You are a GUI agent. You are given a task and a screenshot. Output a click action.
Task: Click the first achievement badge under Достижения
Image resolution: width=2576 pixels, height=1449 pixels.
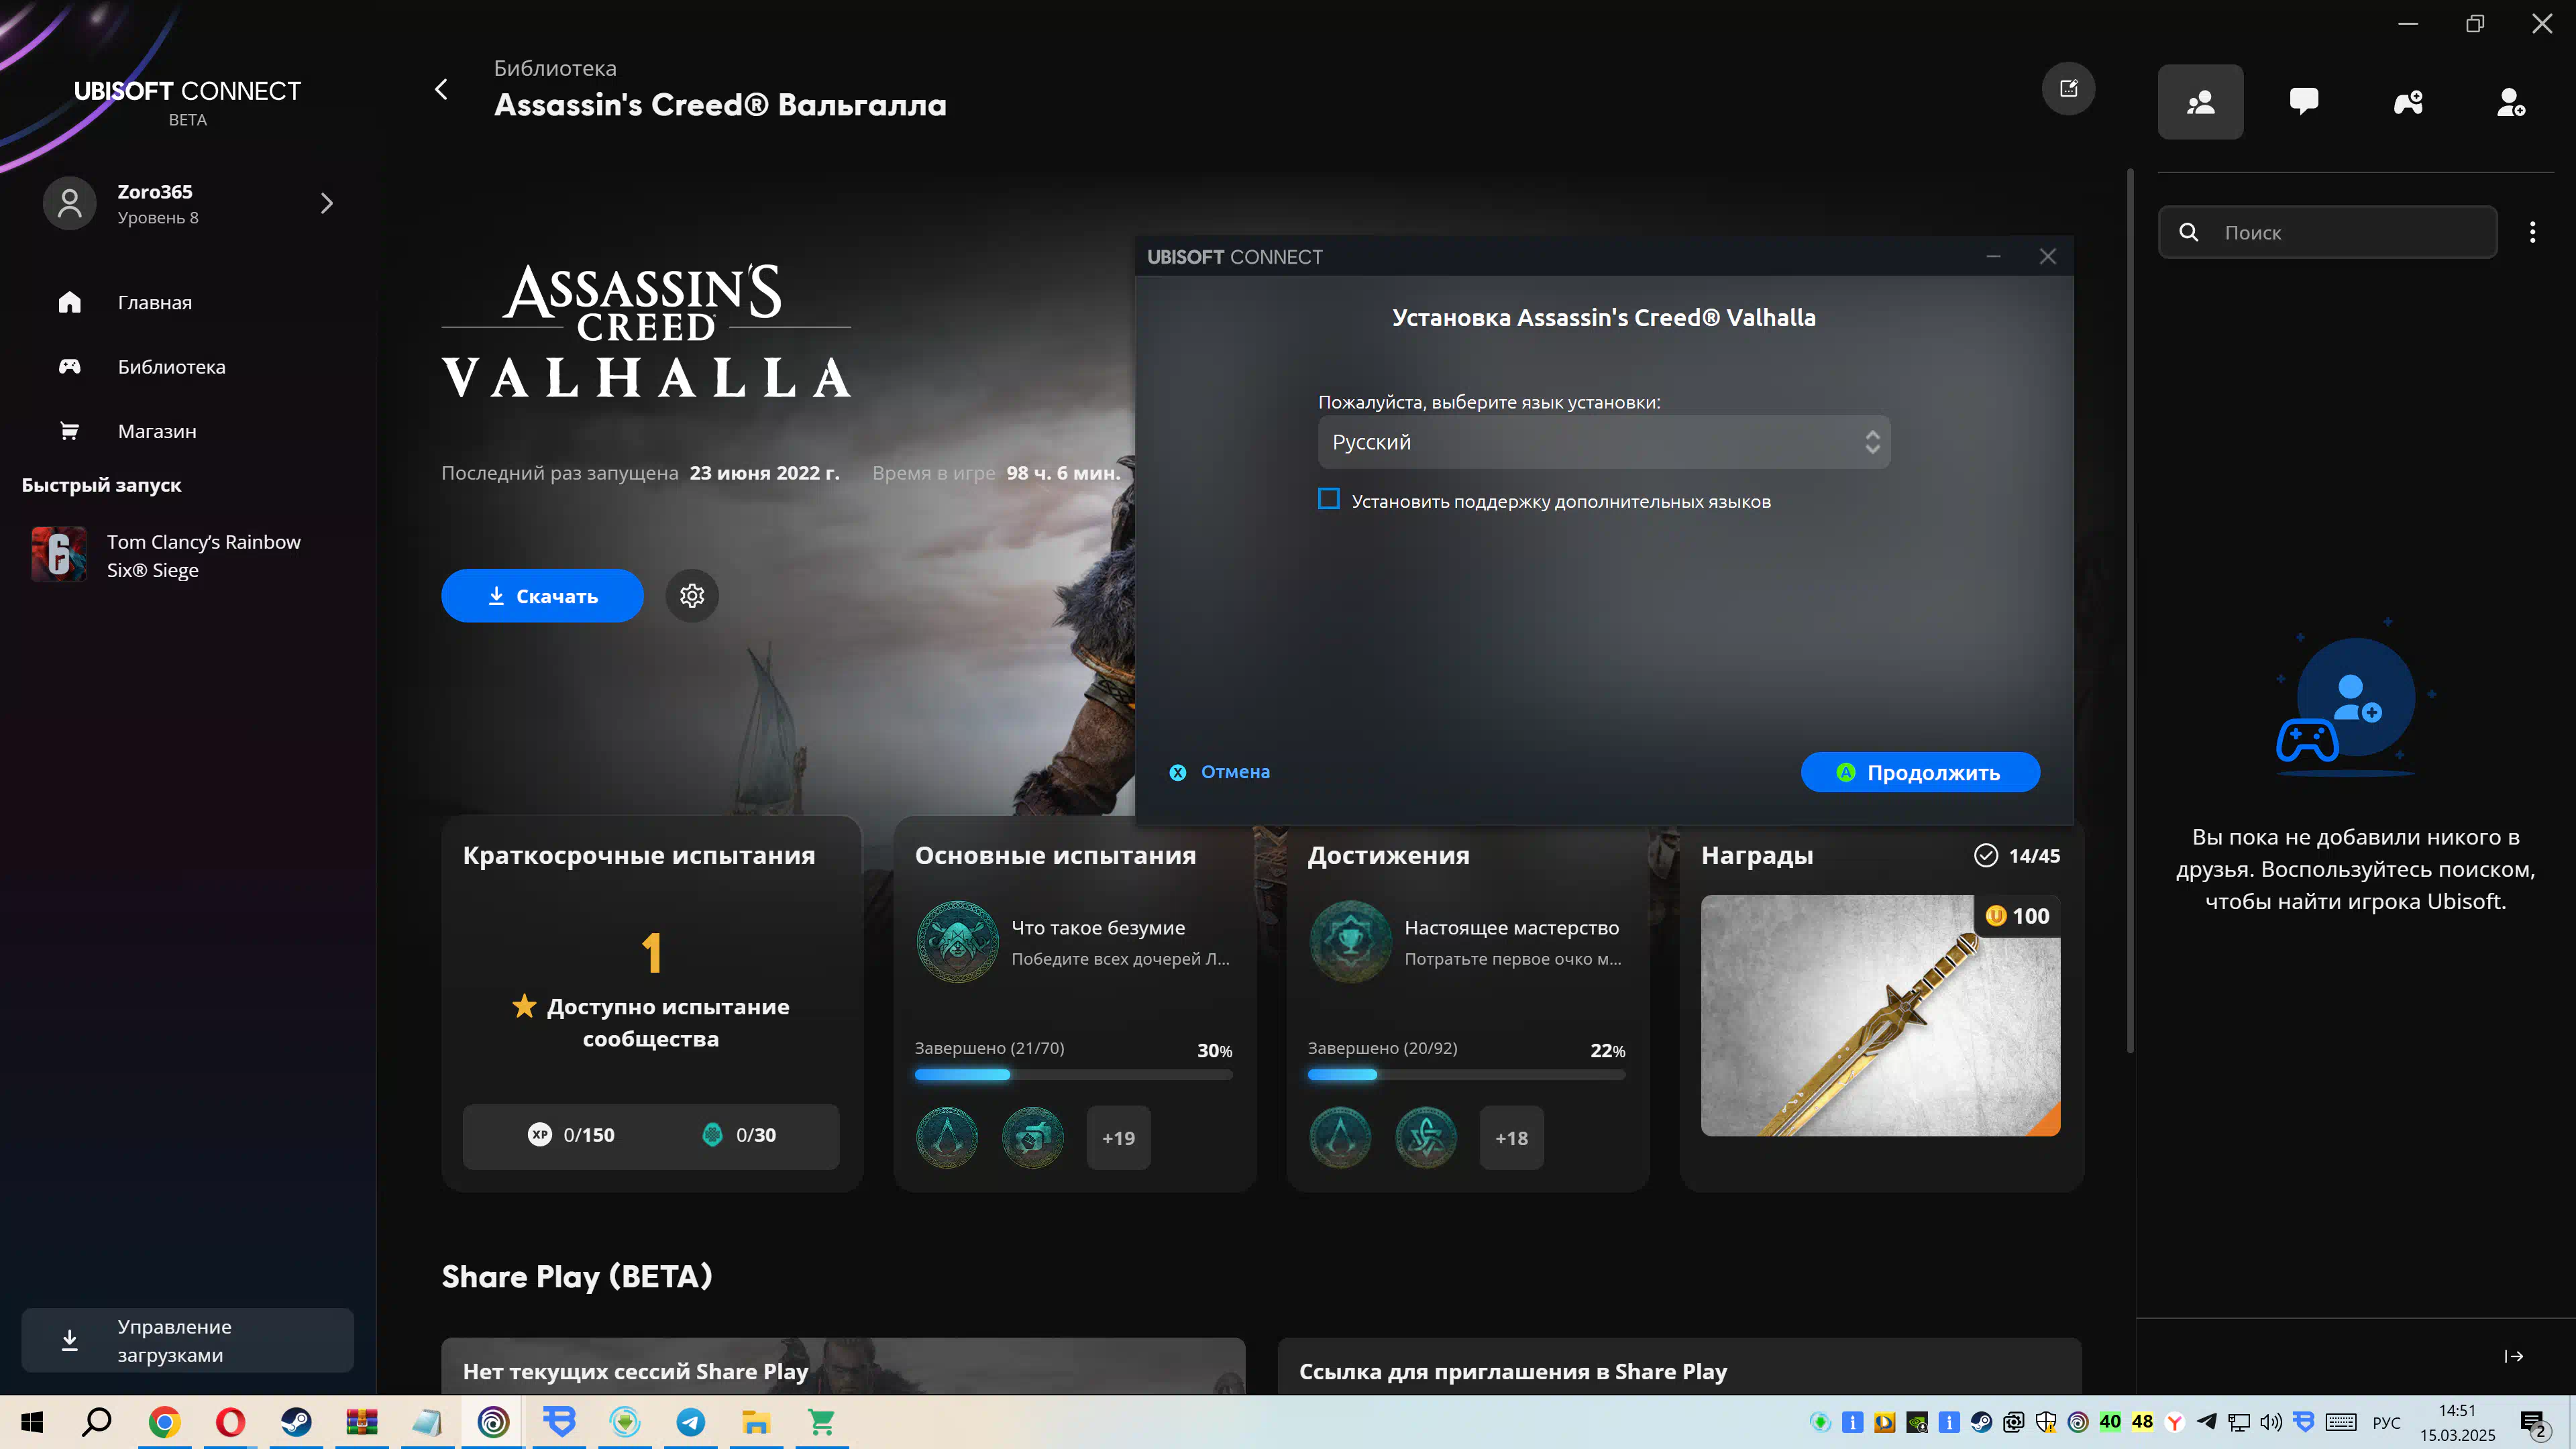(1340, 1138)
